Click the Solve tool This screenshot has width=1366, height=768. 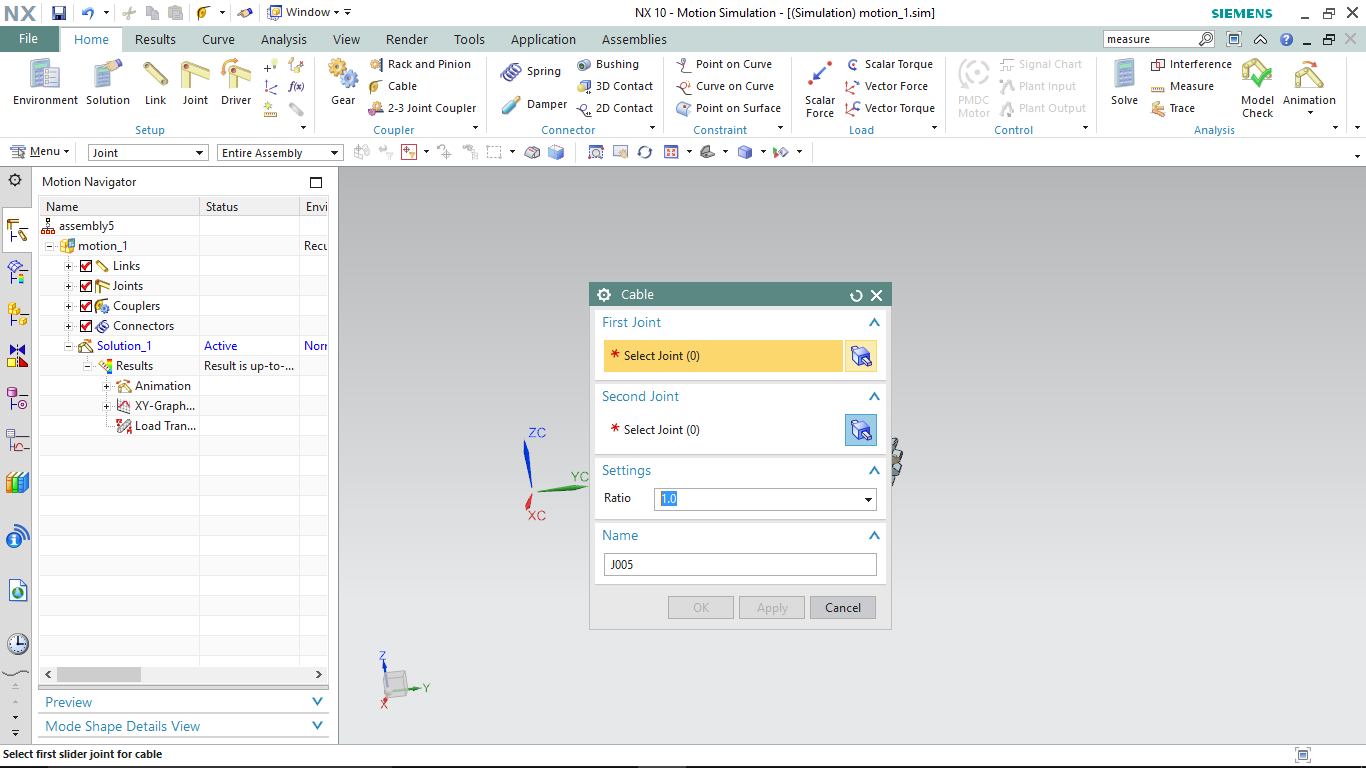pos(1124,82)
